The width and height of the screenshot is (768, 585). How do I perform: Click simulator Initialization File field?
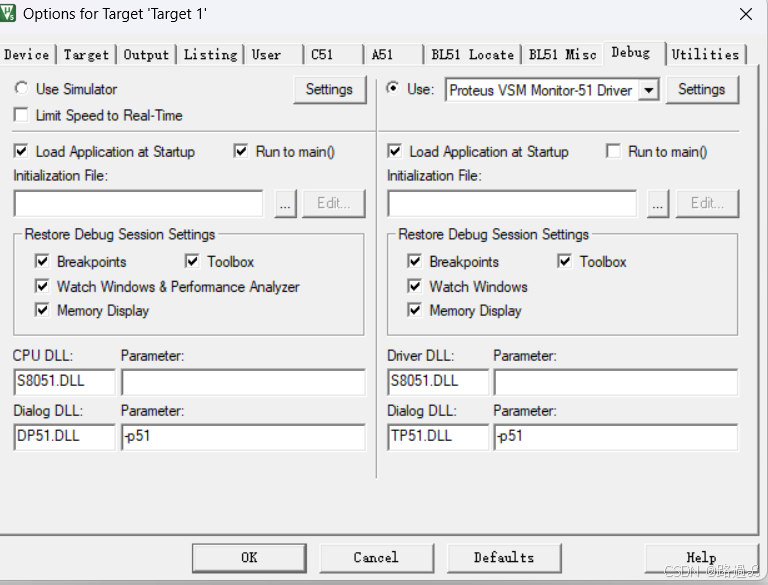pyautogui.click(x=139, y=203)
